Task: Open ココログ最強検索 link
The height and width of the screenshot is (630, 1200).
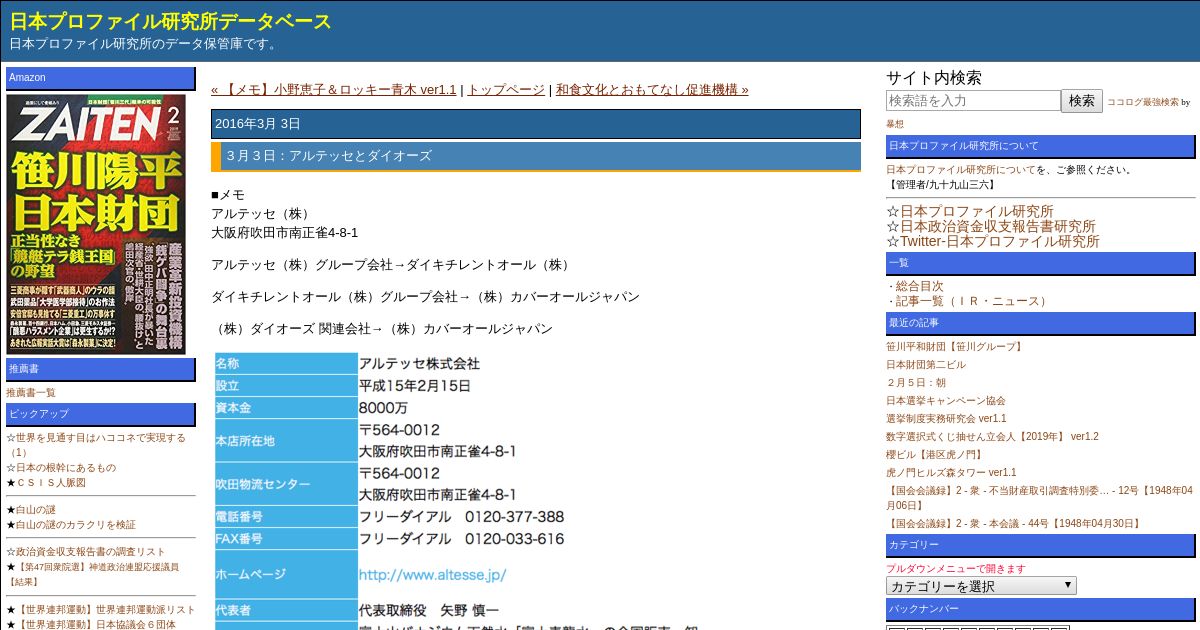Action: 1142,102
